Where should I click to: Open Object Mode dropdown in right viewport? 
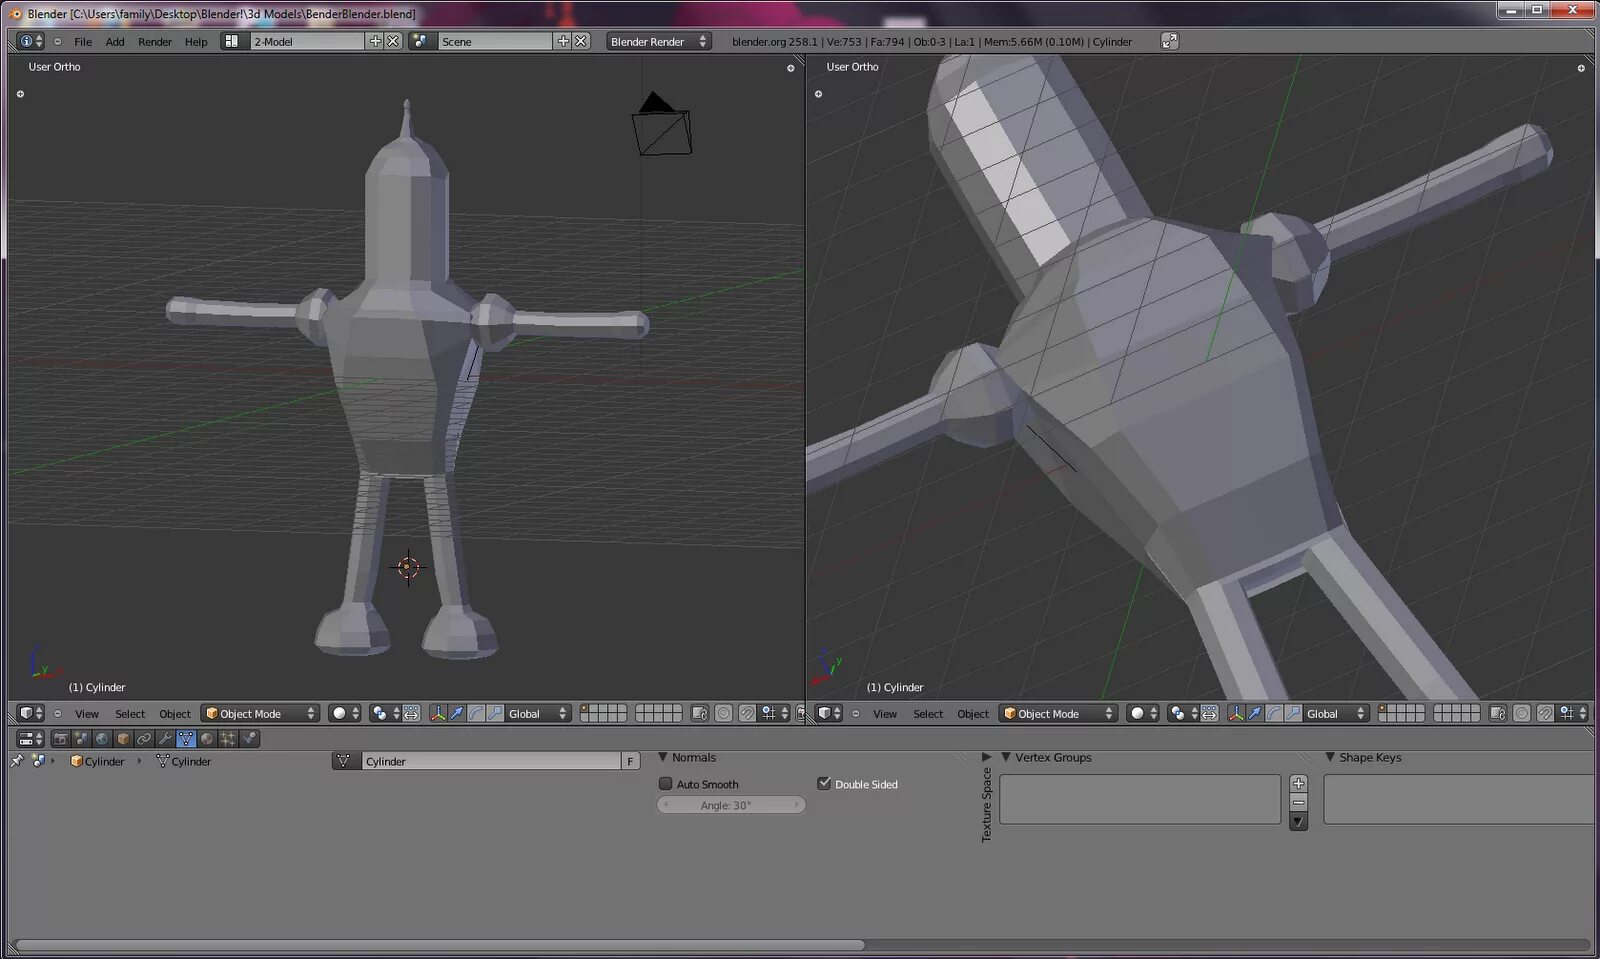[x=1058, y=713]
